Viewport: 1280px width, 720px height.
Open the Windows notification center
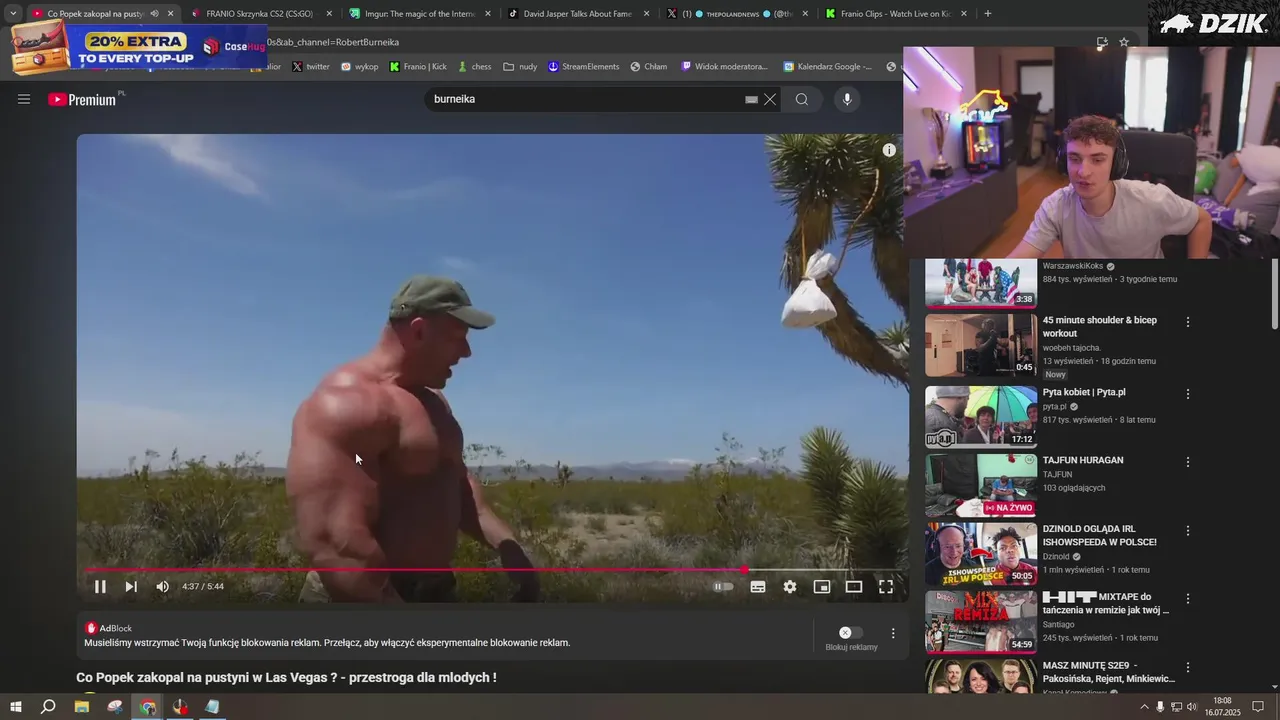tap(1258, 707)
